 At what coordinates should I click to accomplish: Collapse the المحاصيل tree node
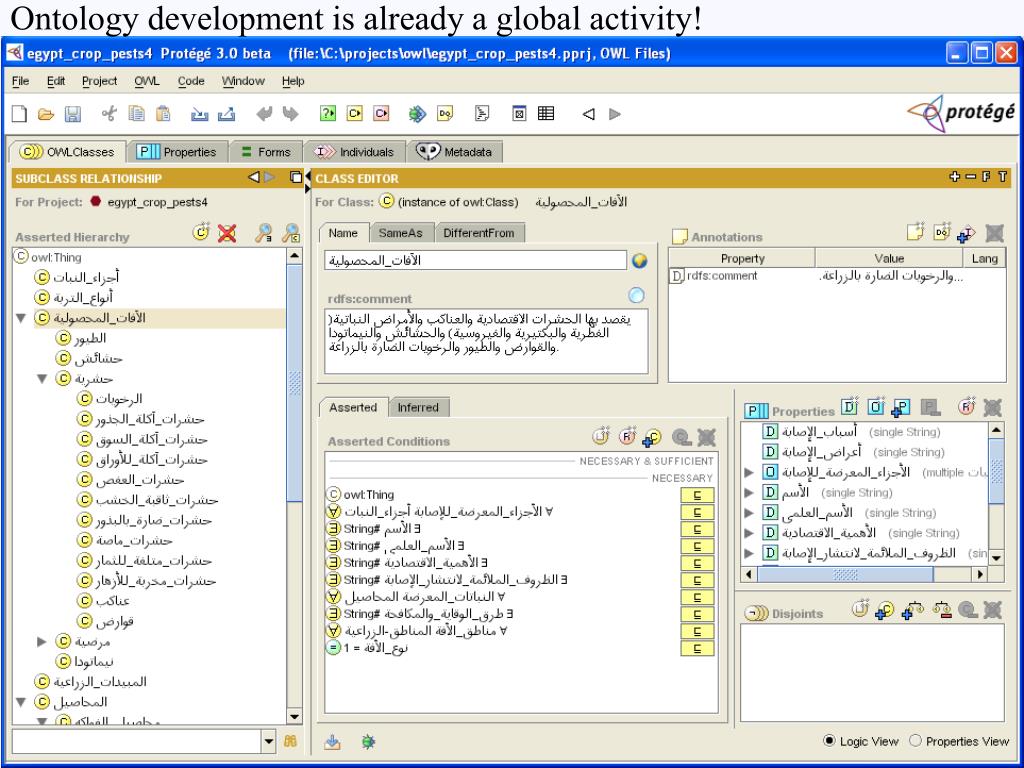[x=21, y=703]
